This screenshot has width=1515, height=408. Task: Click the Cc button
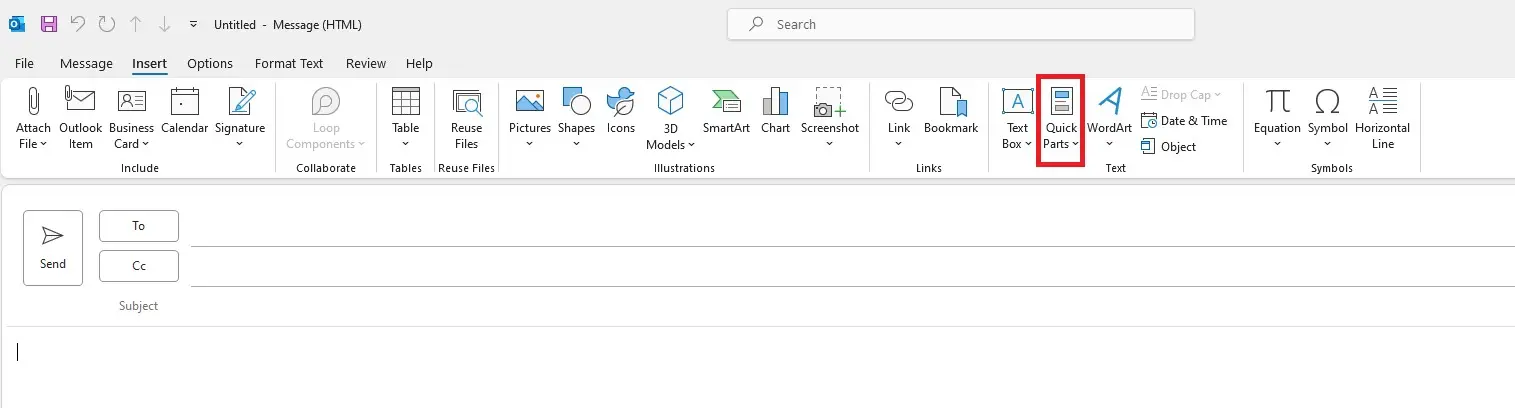click(139, 266)
